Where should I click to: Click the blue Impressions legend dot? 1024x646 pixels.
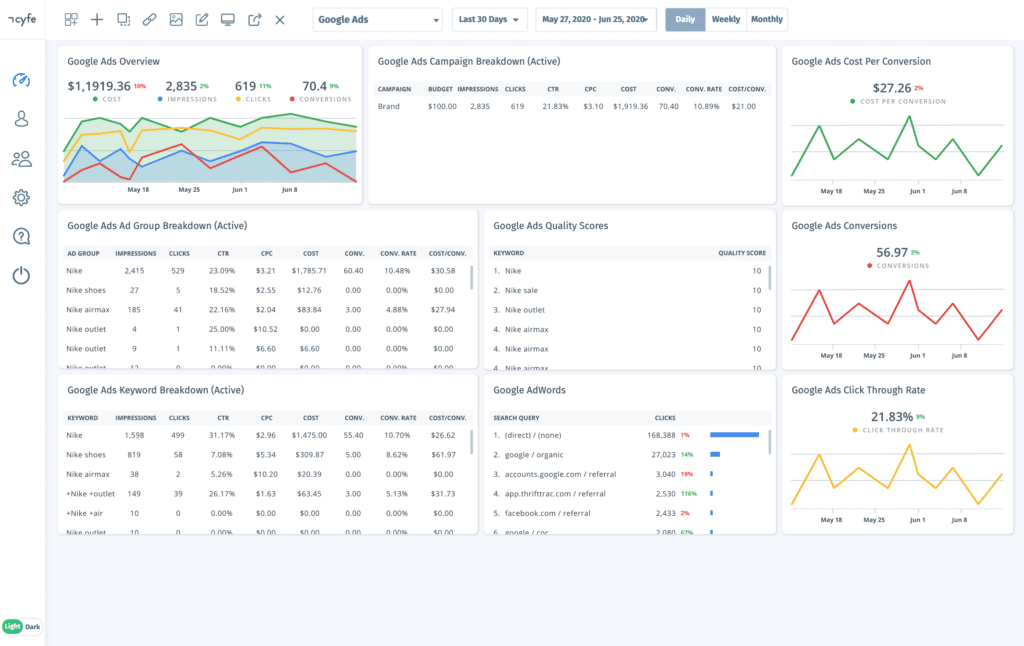pos(160,99)
